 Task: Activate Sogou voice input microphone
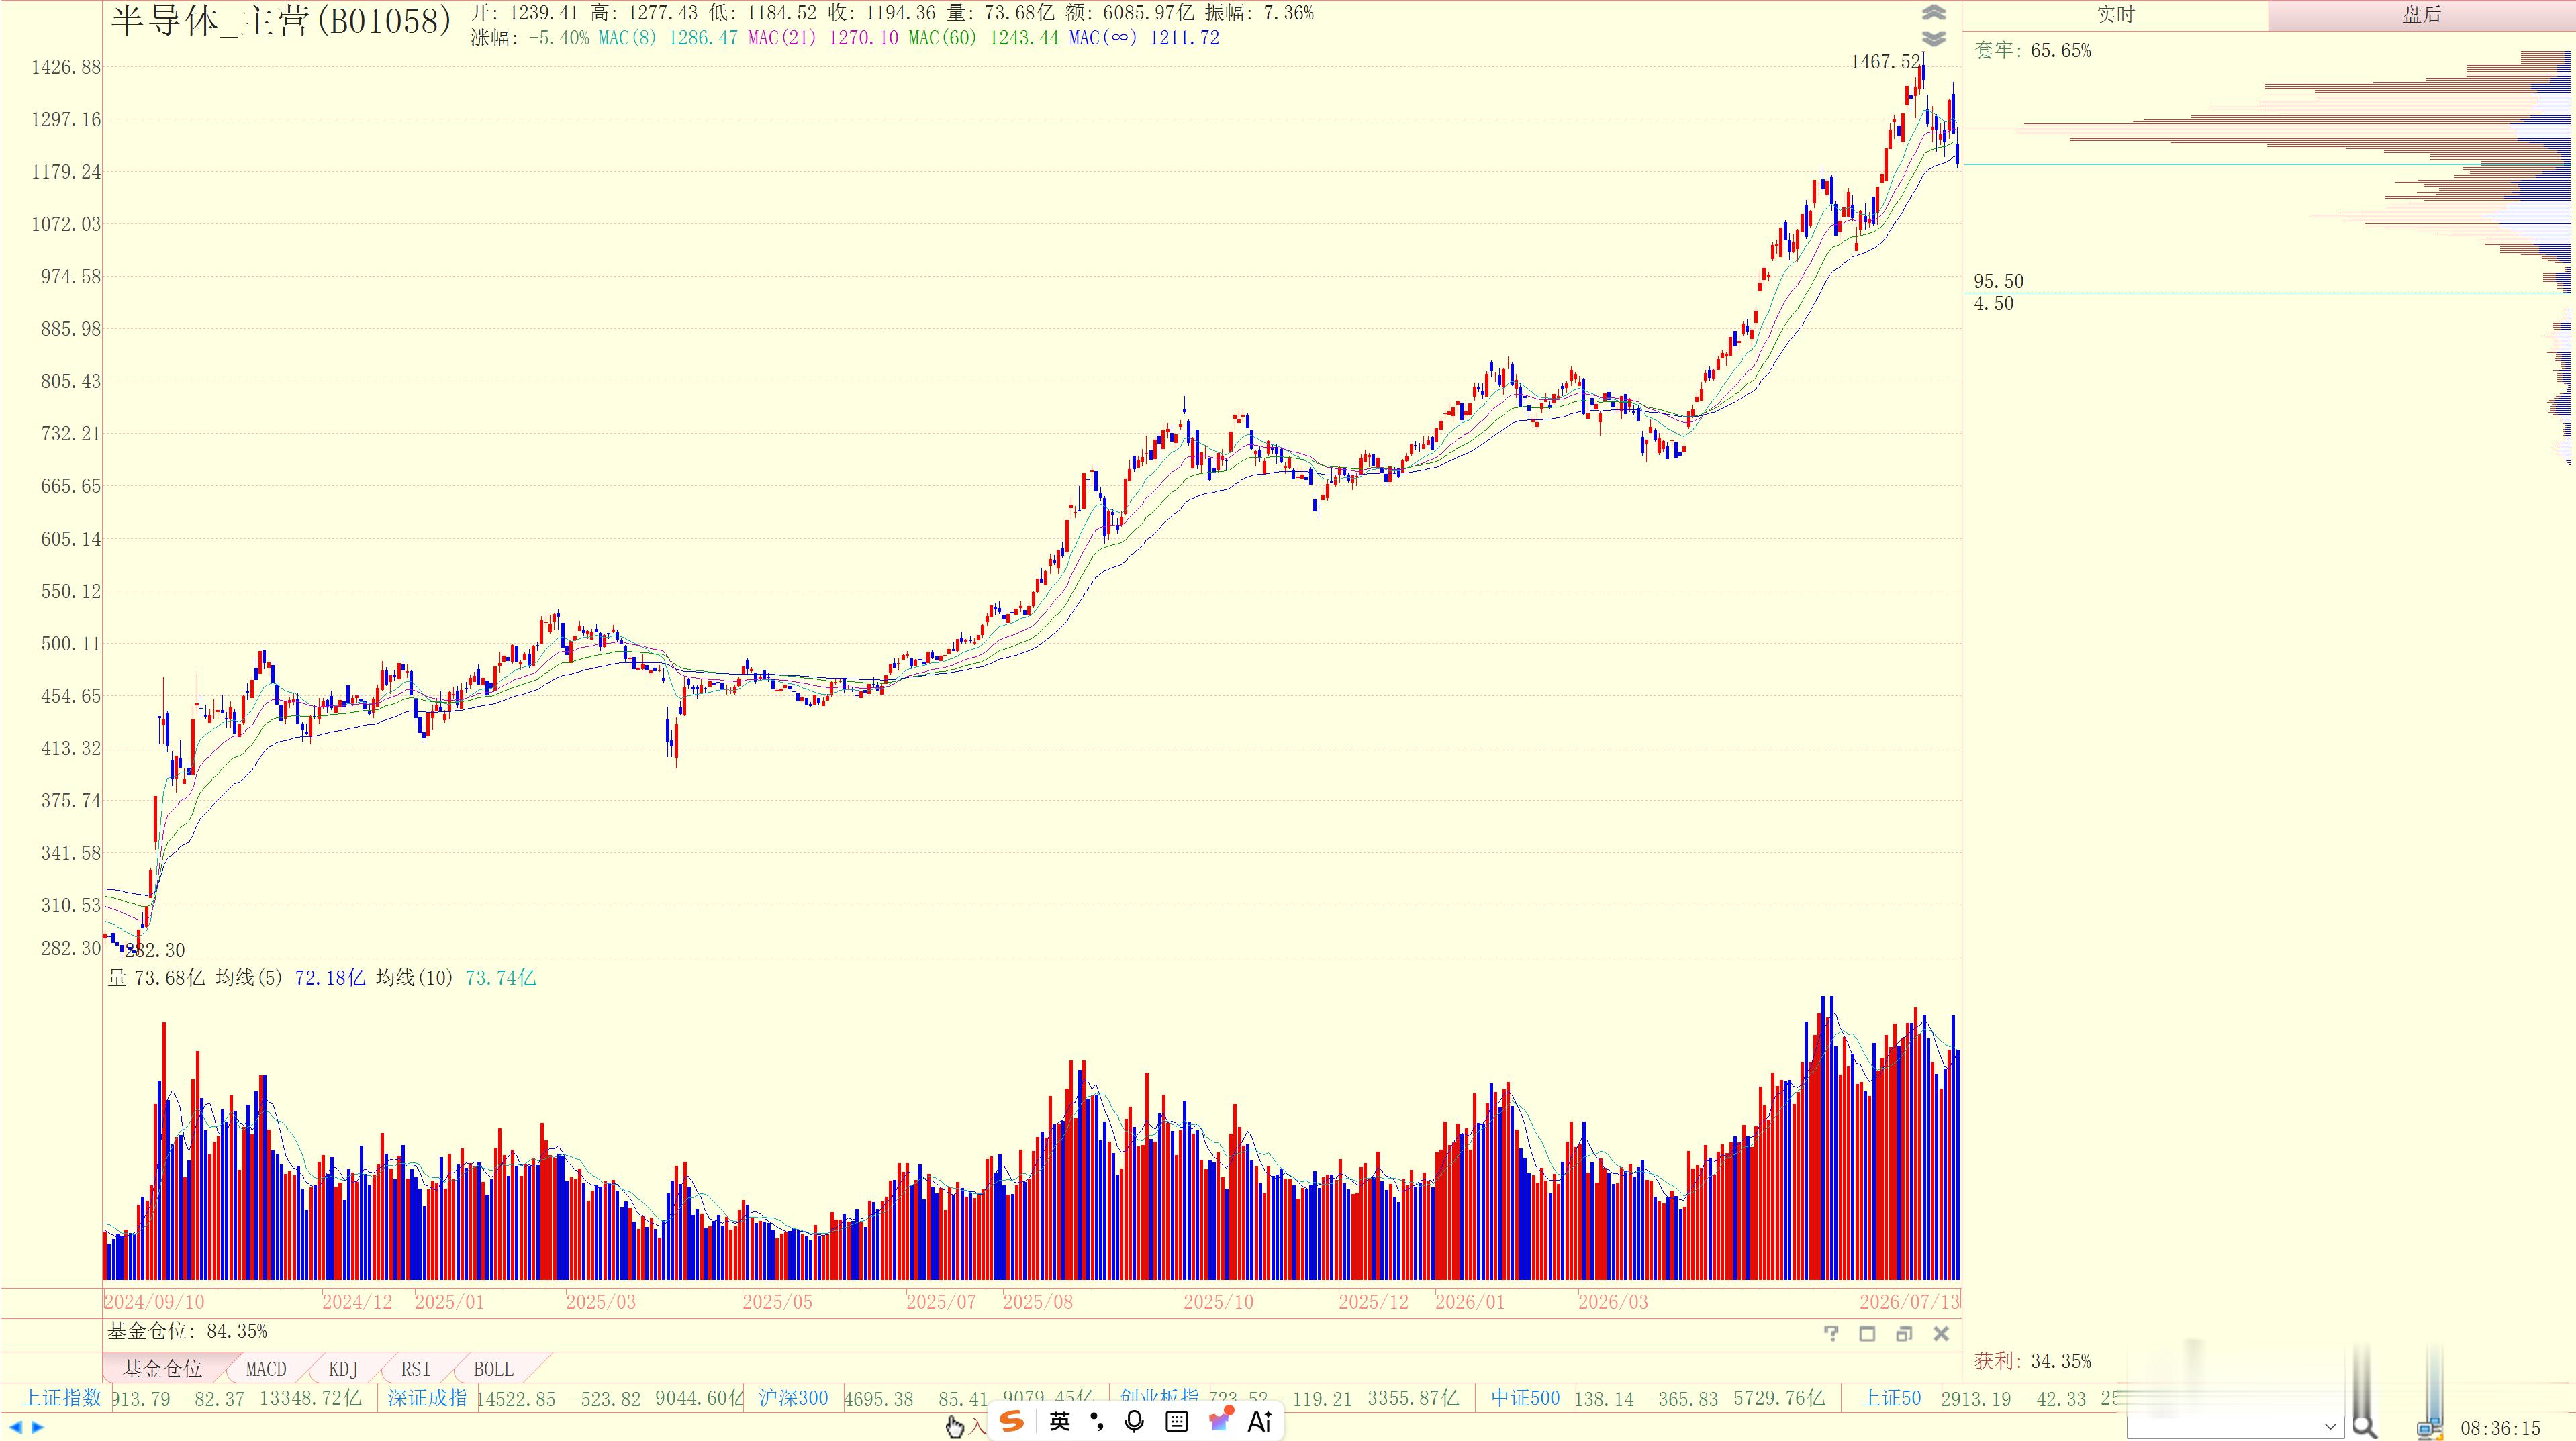pos(1134,1421)
